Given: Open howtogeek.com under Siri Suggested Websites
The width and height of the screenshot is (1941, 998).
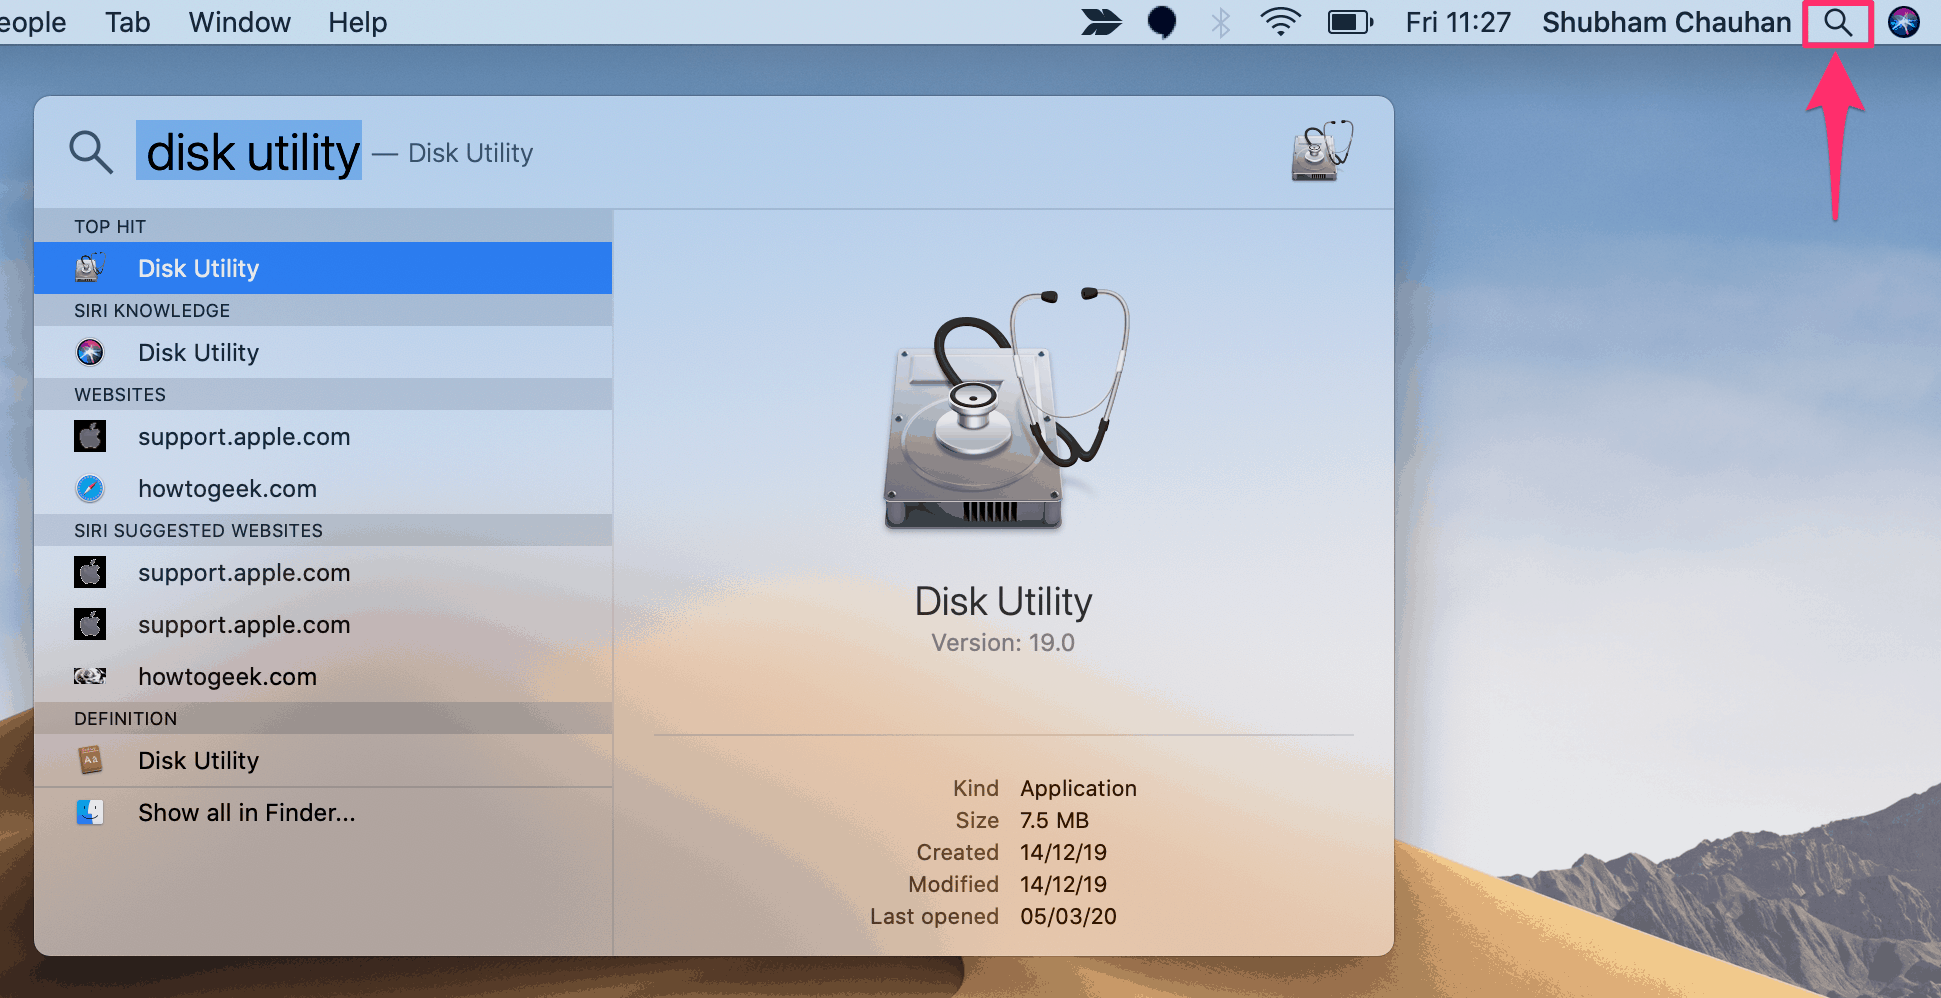Looking at the screenshot, I should (323, 677).
